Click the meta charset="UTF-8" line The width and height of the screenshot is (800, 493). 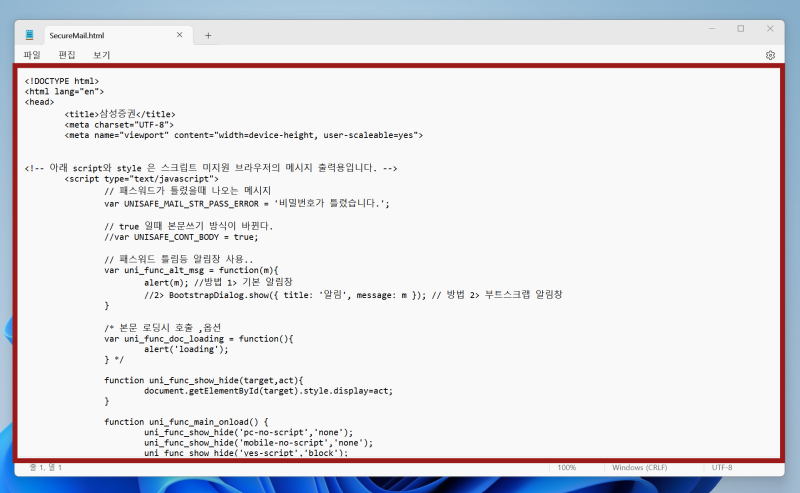pos(119,125)
